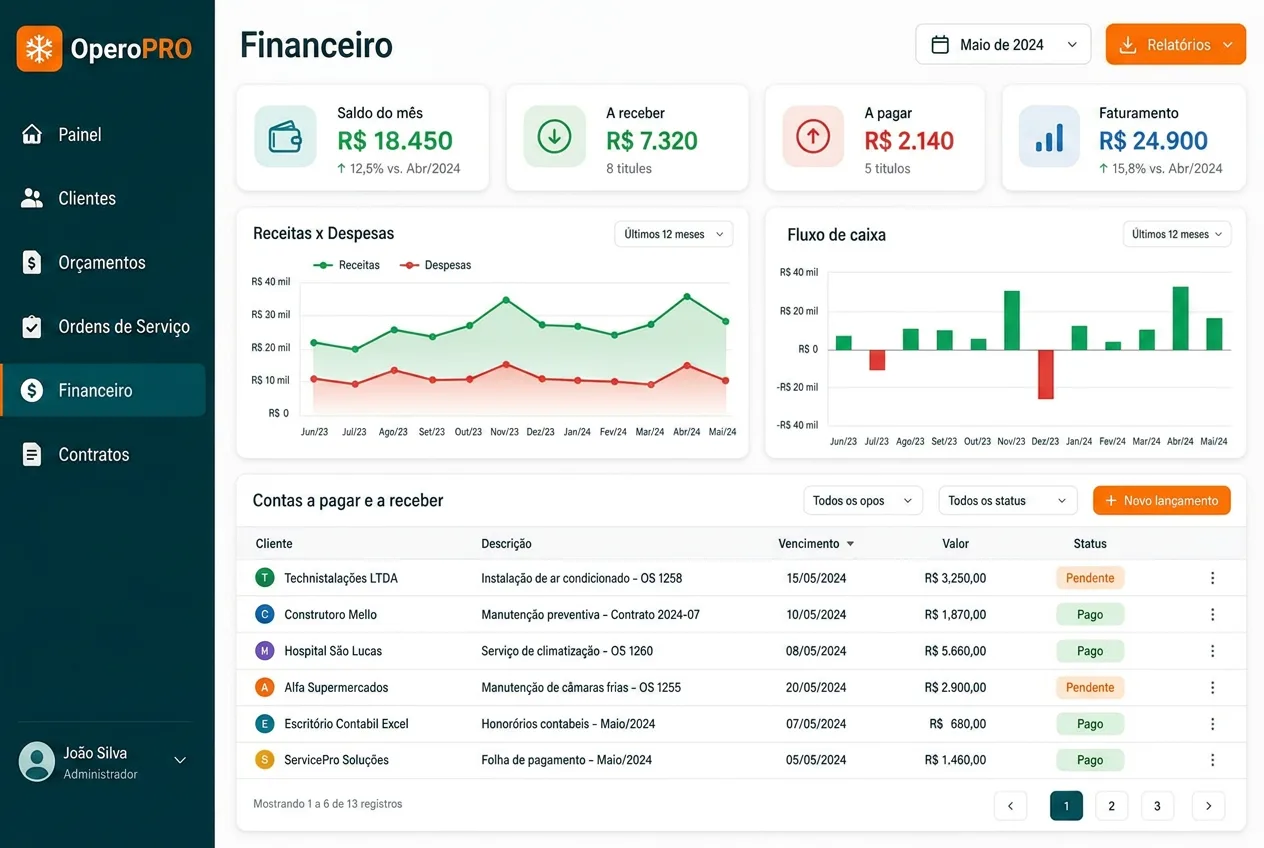Viewport: 1264px width, 848px height.
Task: Click the calendar icon next to Maio de 2024
Action: coord(940,45)
